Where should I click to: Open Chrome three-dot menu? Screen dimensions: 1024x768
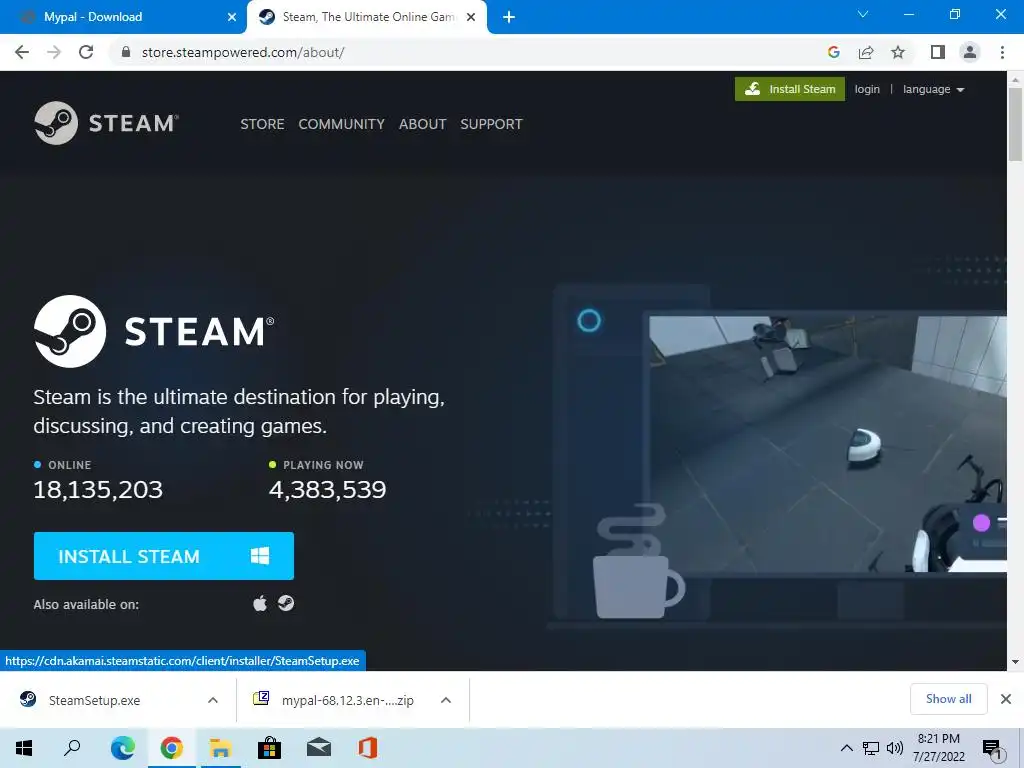(1002, 52)
